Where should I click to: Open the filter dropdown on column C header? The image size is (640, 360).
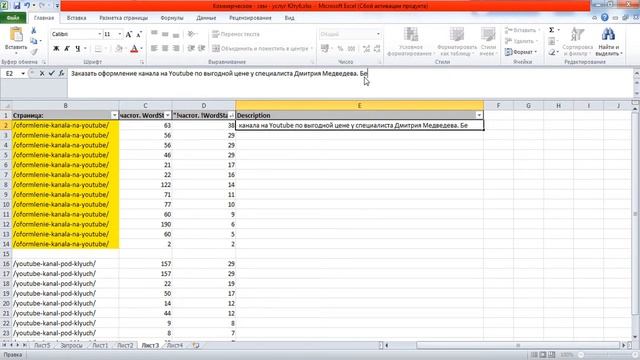point(167,116)
